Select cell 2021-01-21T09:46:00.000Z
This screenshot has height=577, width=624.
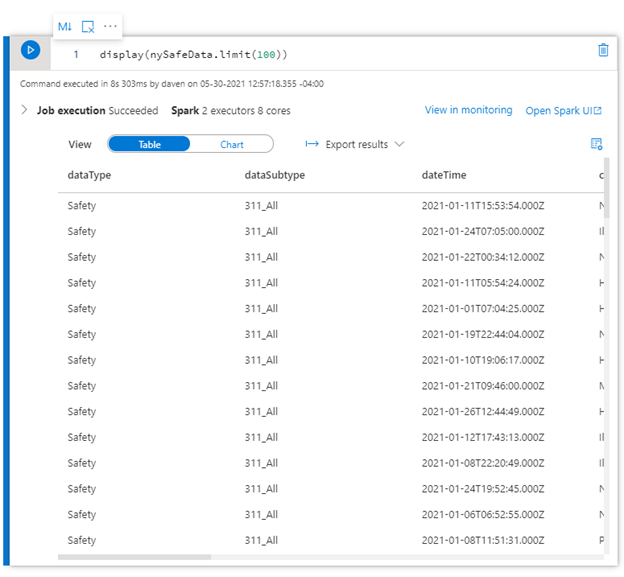[x=483, y=386]
